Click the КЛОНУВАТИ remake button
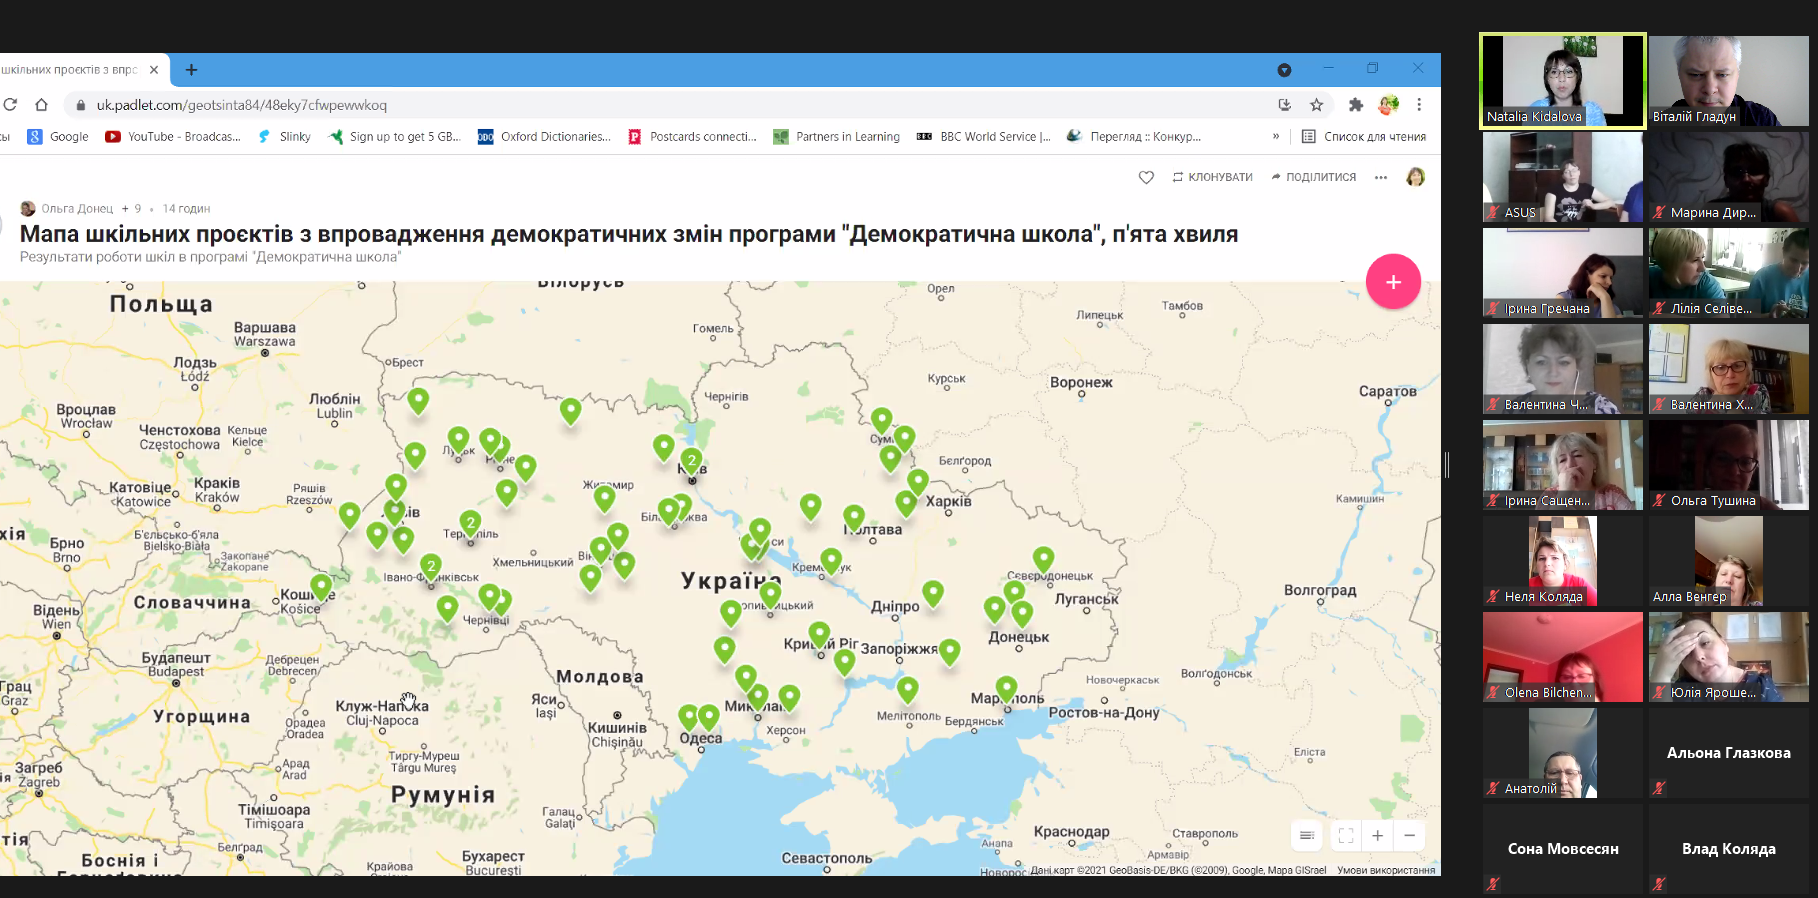 (x=1212, y=177)
